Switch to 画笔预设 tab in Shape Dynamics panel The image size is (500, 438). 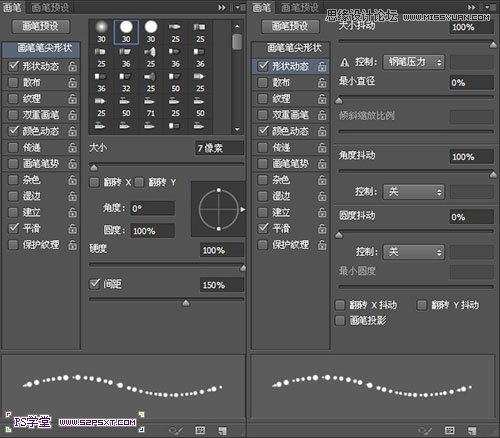tap(300, 7)
